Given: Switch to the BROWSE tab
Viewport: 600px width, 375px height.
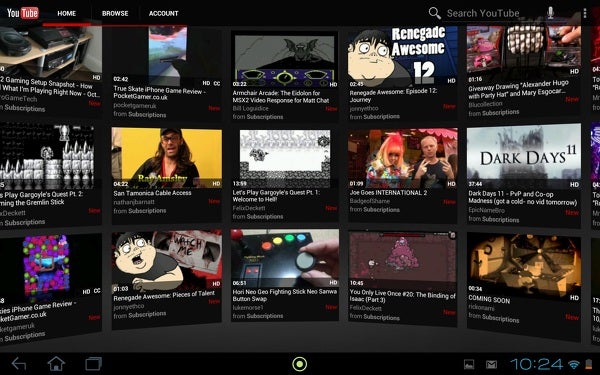Looking at the screenshot, I should click(x=115, y=13).
